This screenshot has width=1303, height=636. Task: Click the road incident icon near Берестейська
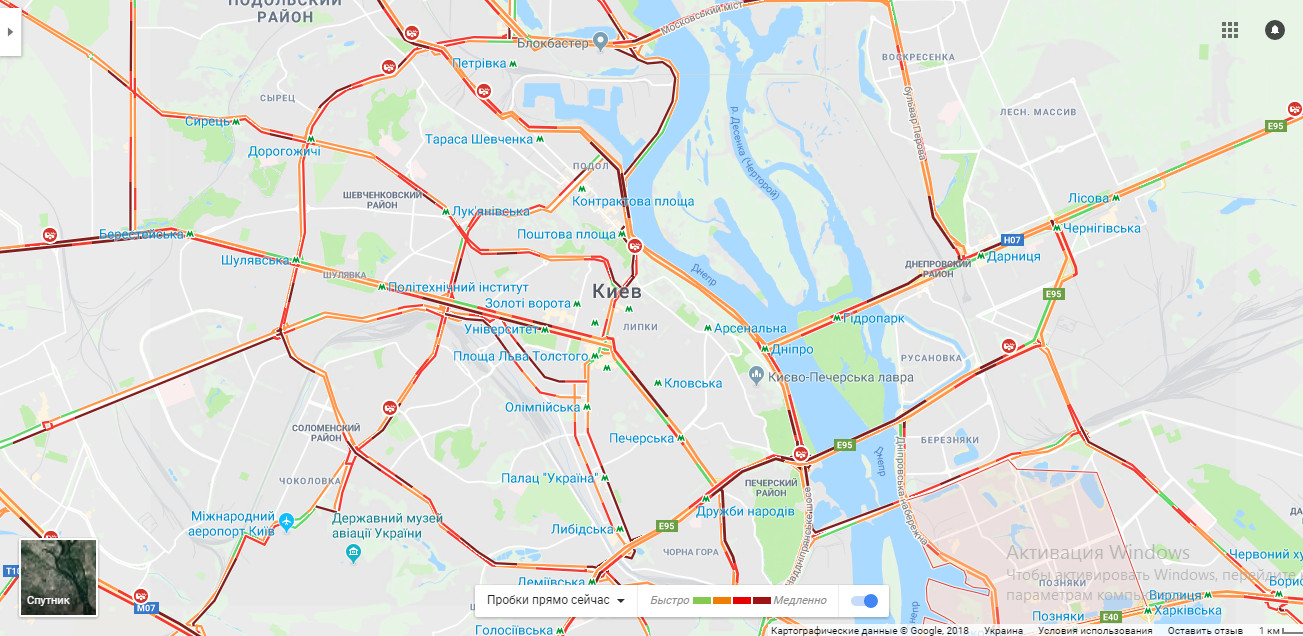pyautogui.click(x=50, y=236)
